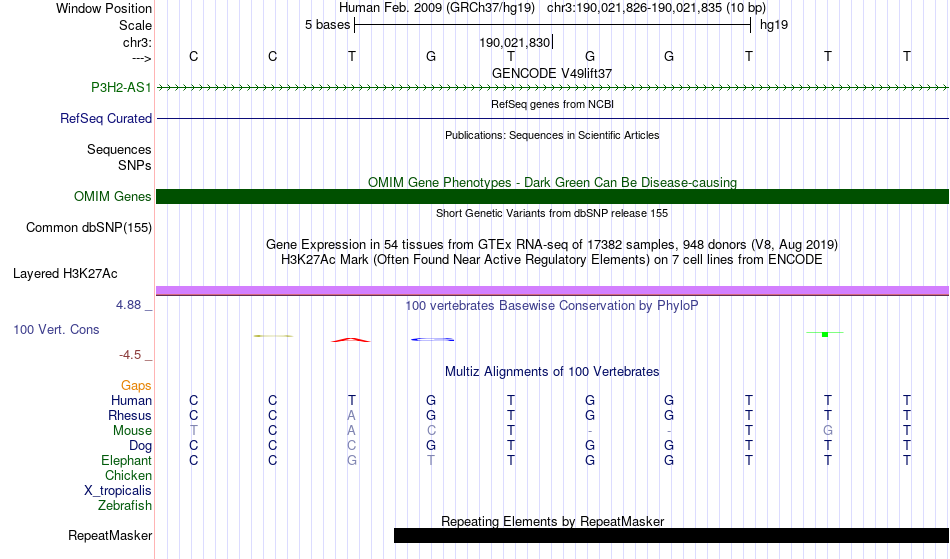Click the Gaps row label
This screenshot has height=559, width=950.
[x=136, y=386]
